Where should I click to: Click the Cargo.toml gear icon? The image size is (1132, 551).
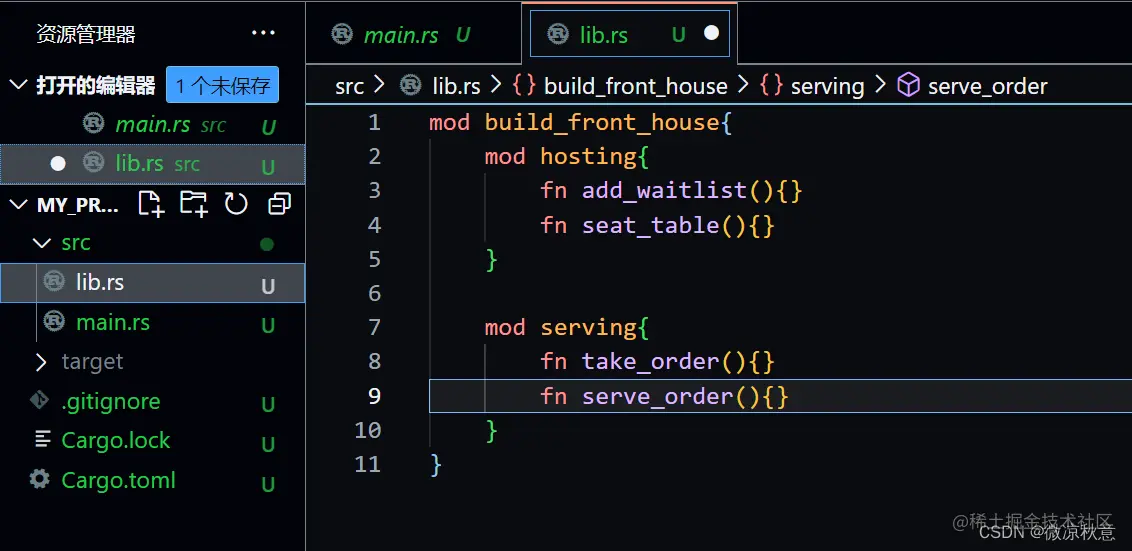39,479
